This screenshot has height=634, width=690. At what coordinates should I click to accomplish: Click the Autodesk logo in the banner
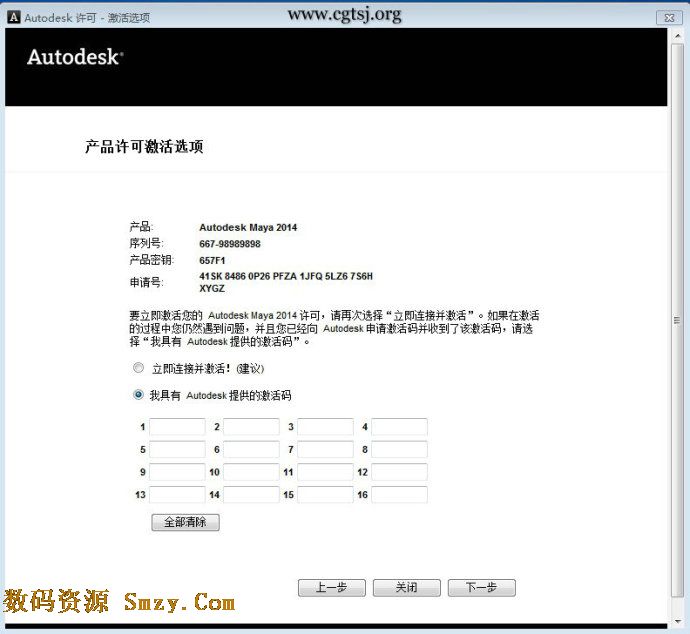click(x=75, y=57)
